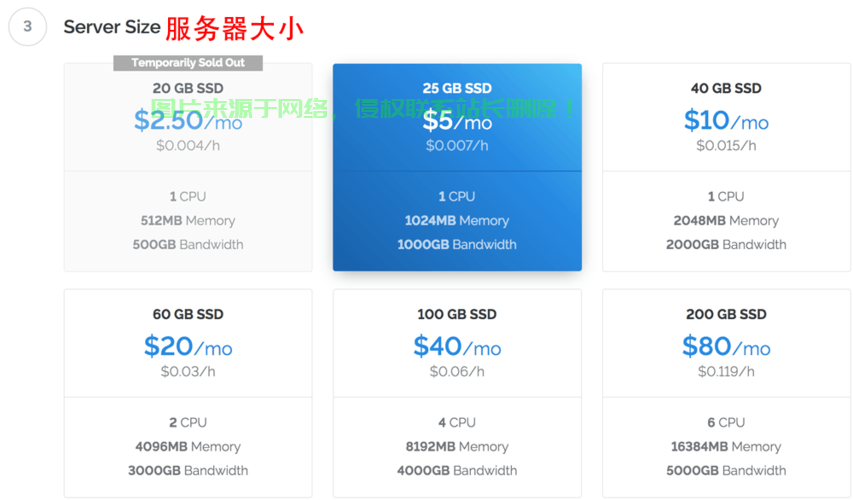Click the 2000GB Bandwidth spec
This screenshot has width=853, height=500.
[x=726, y=244]
